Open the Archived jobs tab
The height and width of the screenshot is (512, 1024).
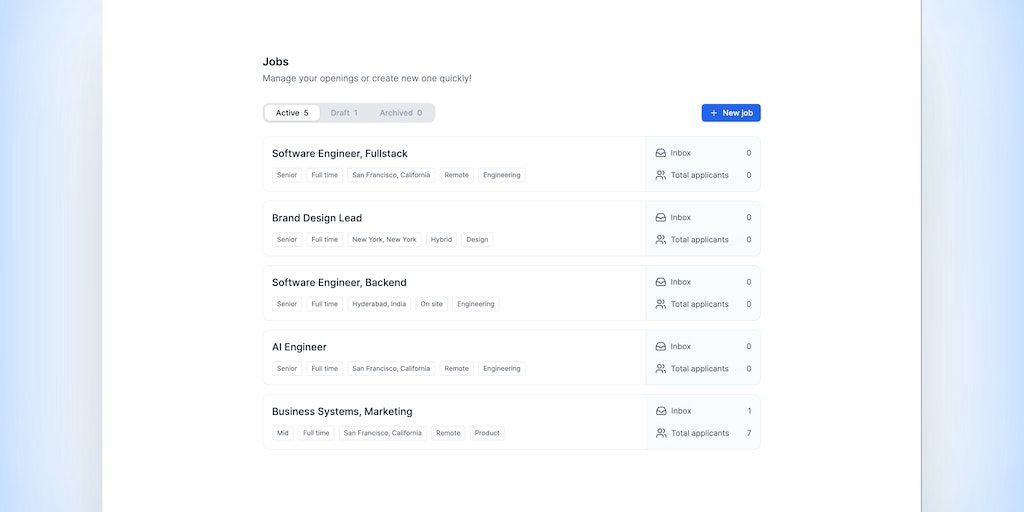click(400, 113)
